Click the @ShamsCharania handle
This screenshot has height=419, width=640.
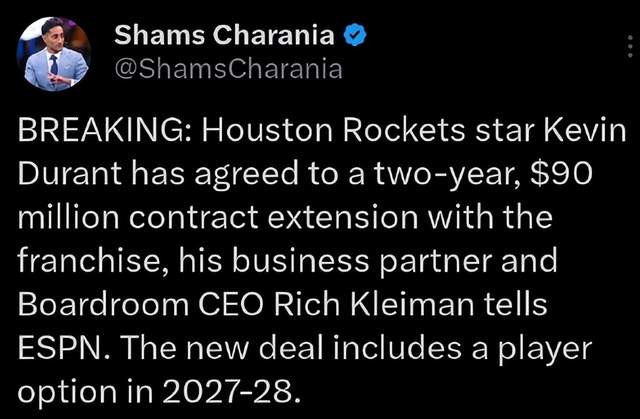pos(229,70)
